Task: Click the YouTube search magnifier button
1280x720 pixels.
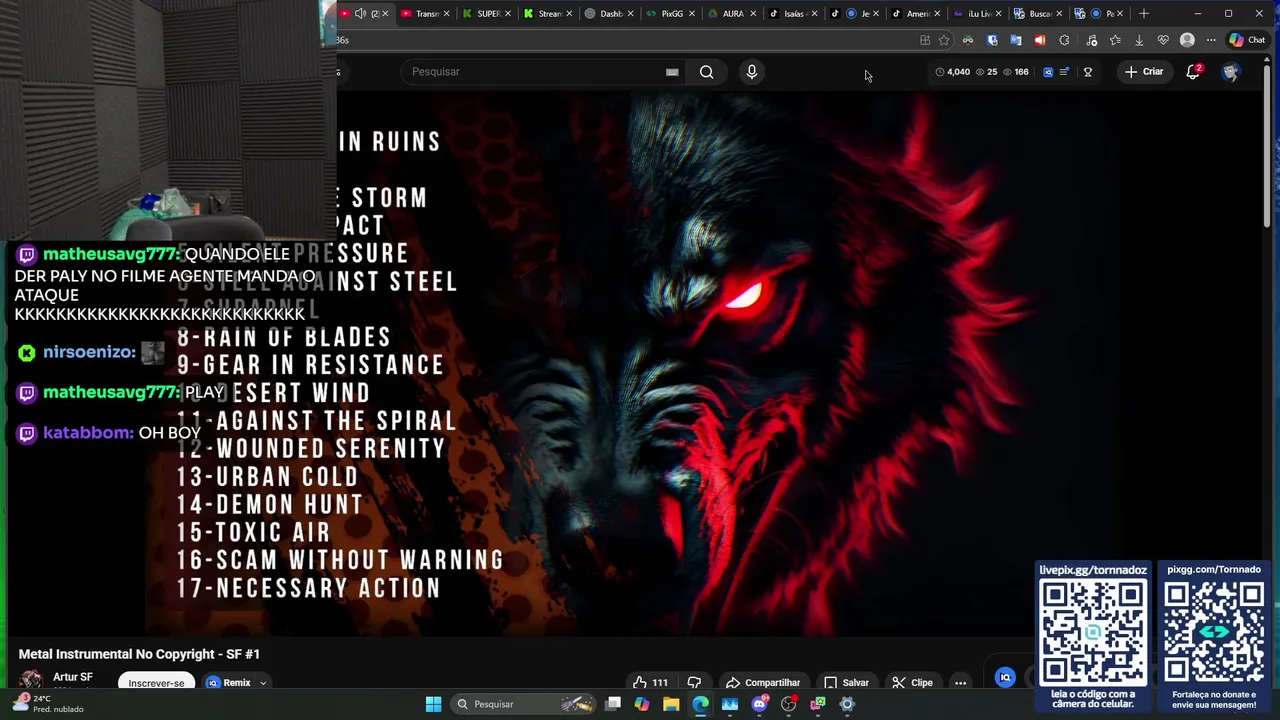Action: pyautogui.click(x=707, y=72)
